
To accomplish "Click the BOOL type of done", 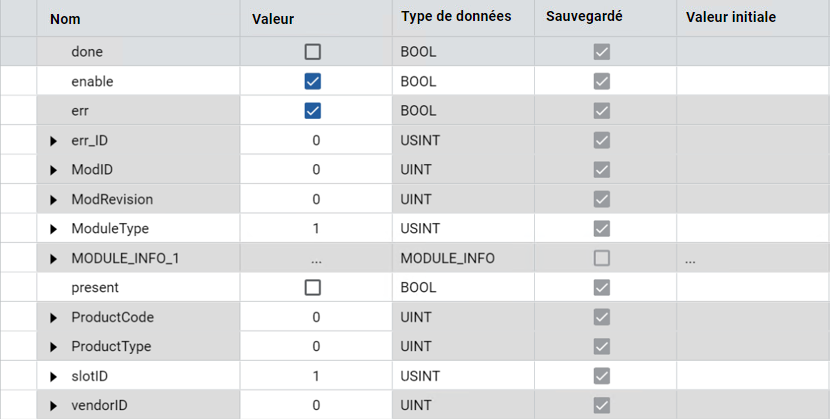I will coord(418,52).
